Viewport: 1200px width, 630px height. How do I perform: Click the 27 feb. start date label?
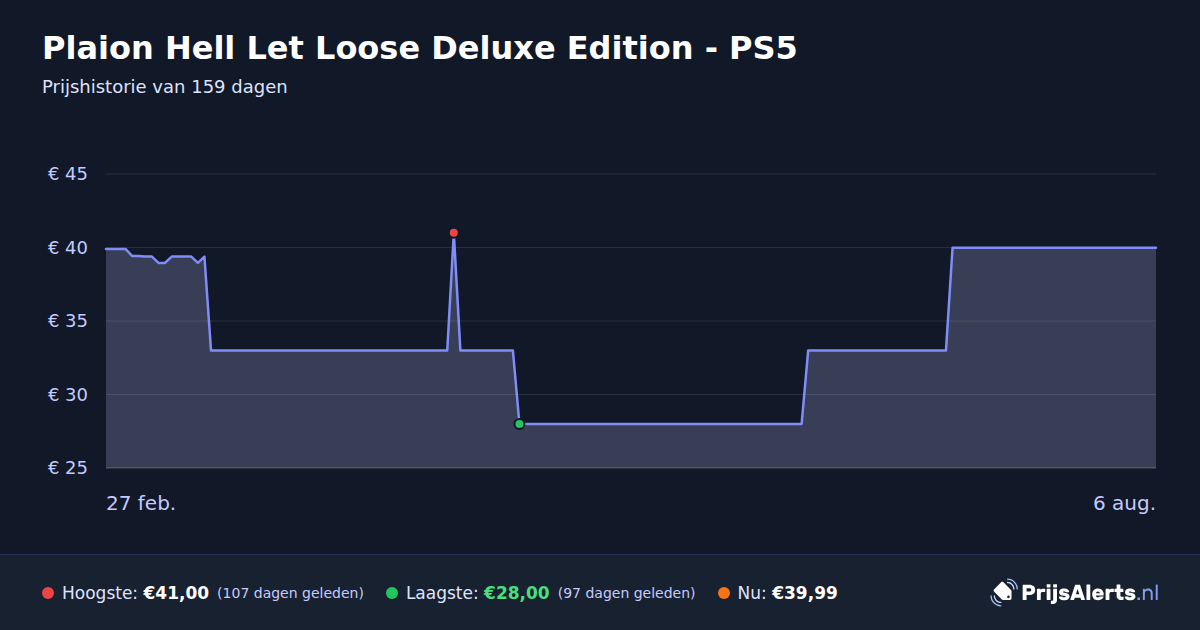pos(141,503)
